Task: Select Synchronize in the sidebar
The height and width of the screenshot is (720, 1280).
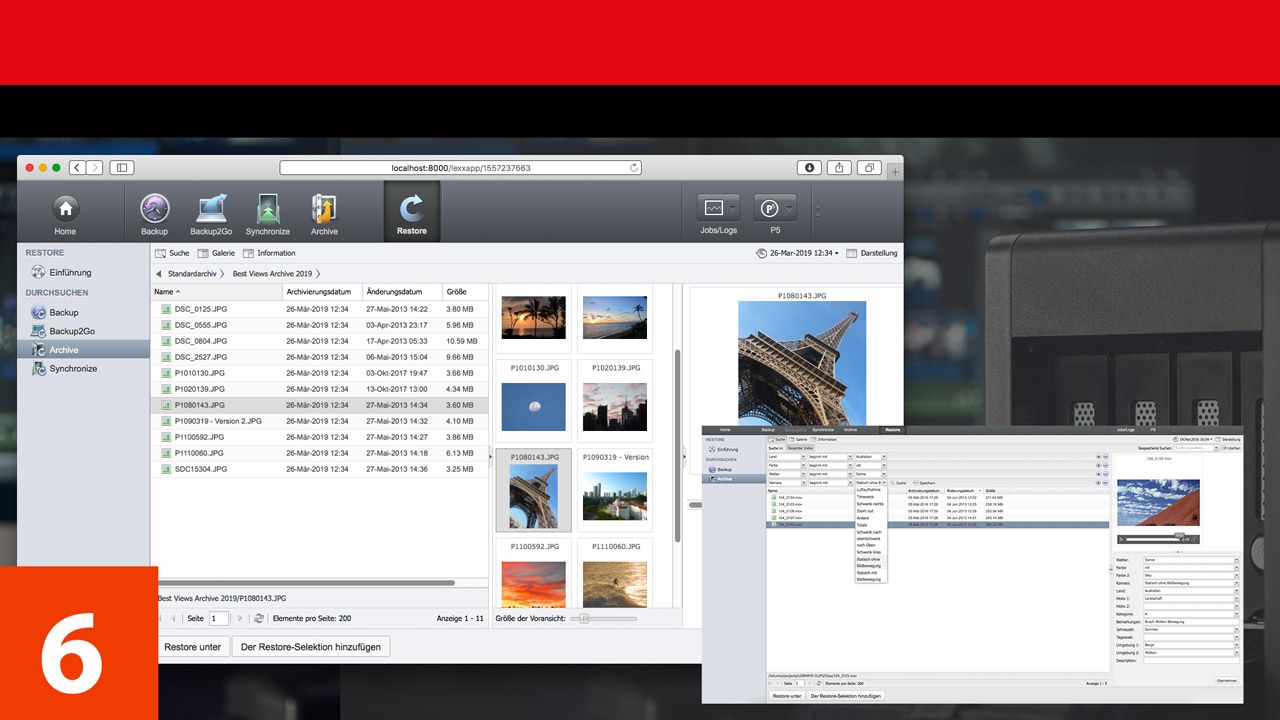Action: click(x=73, y=369)
